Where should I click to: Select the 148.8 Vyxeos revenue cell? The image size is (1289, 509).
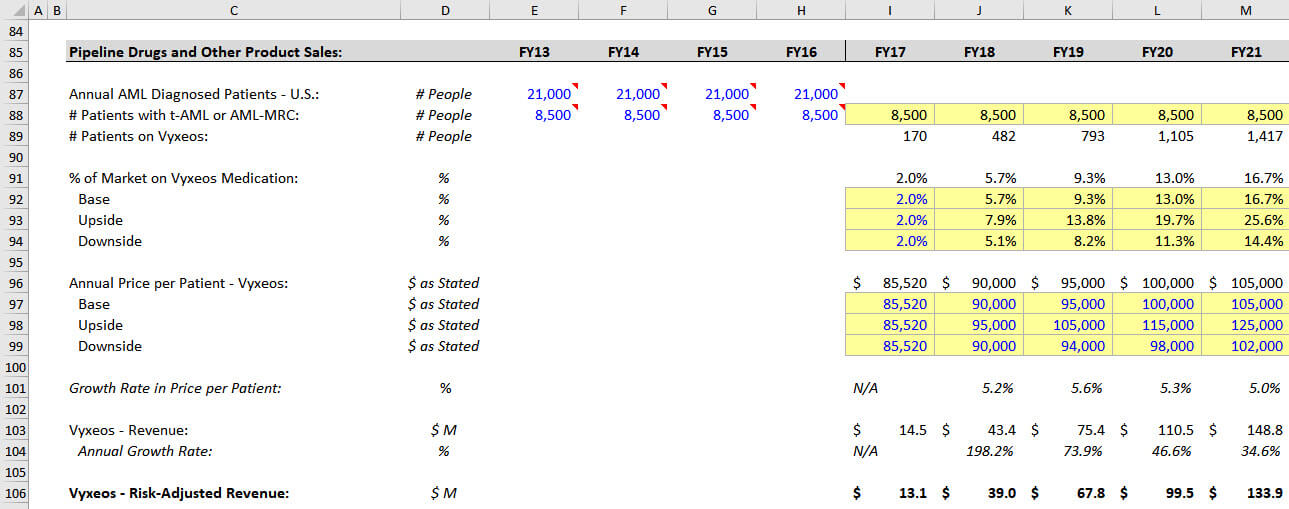(1243, 430)
